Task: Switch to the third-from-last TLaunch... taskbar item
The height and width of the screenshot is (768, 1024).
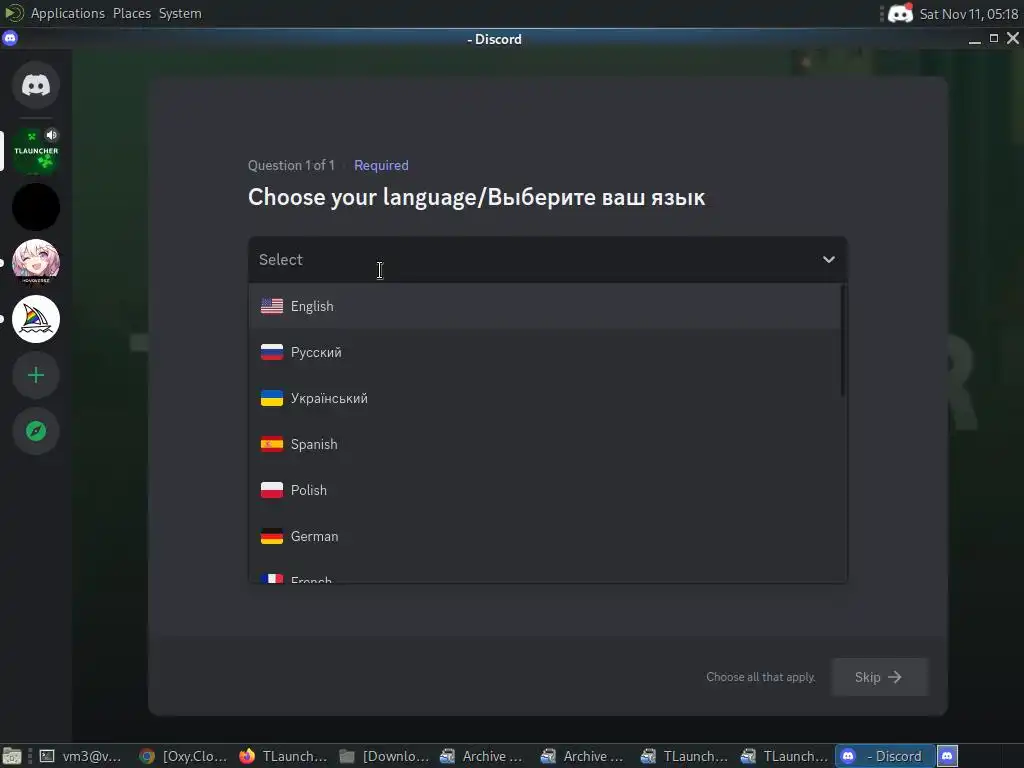Action: coord(684,756)
